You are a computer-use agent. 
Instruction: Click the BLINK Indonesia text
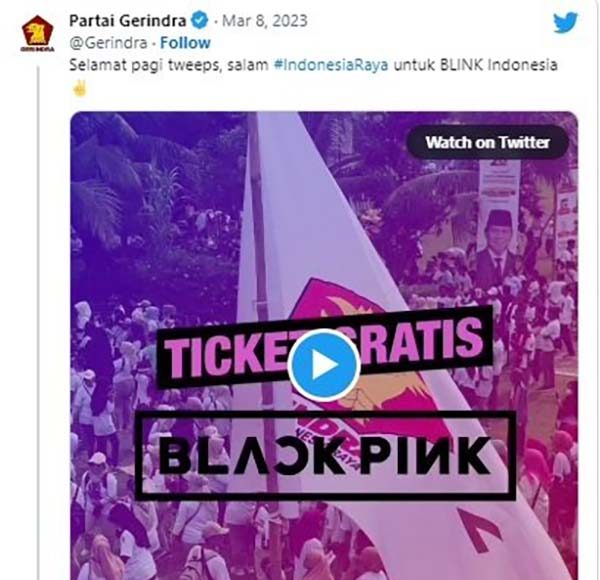pyautogui.click(x=498, y=65)
